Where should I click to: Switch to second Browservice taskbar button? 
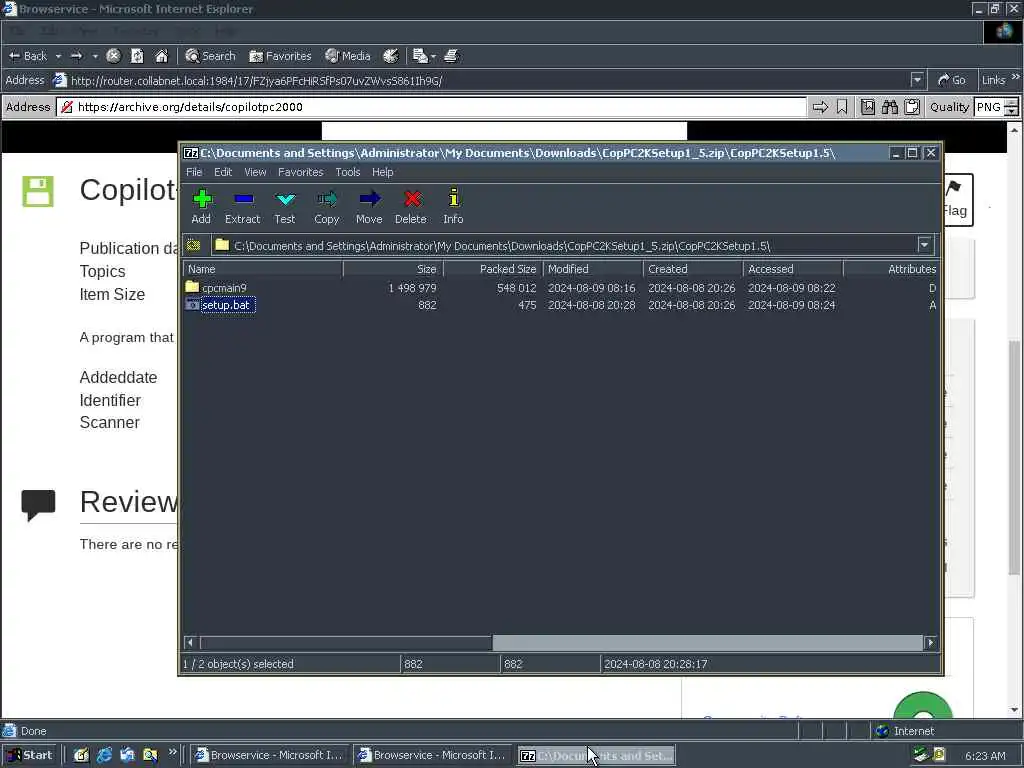(x=432, y=755)
